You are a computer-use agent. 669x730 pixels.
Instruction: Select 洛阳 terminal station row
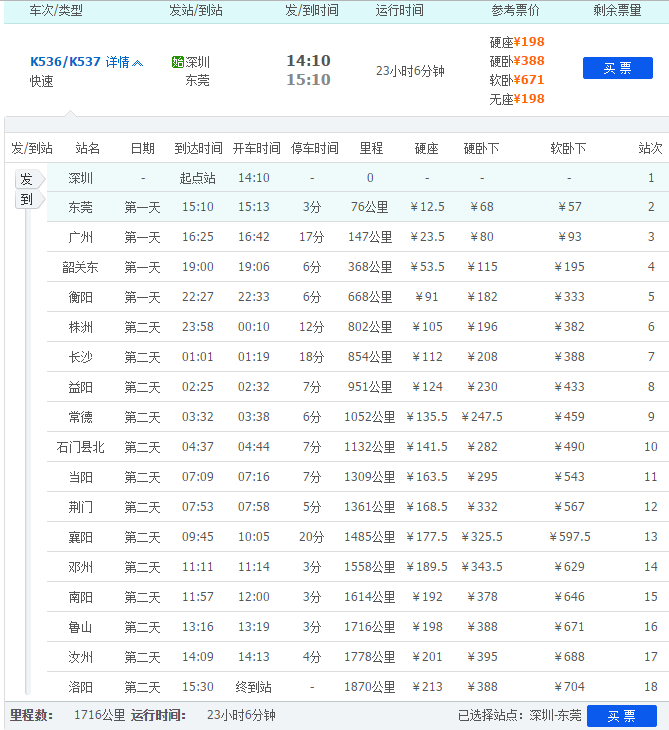[x=358, y=687]
